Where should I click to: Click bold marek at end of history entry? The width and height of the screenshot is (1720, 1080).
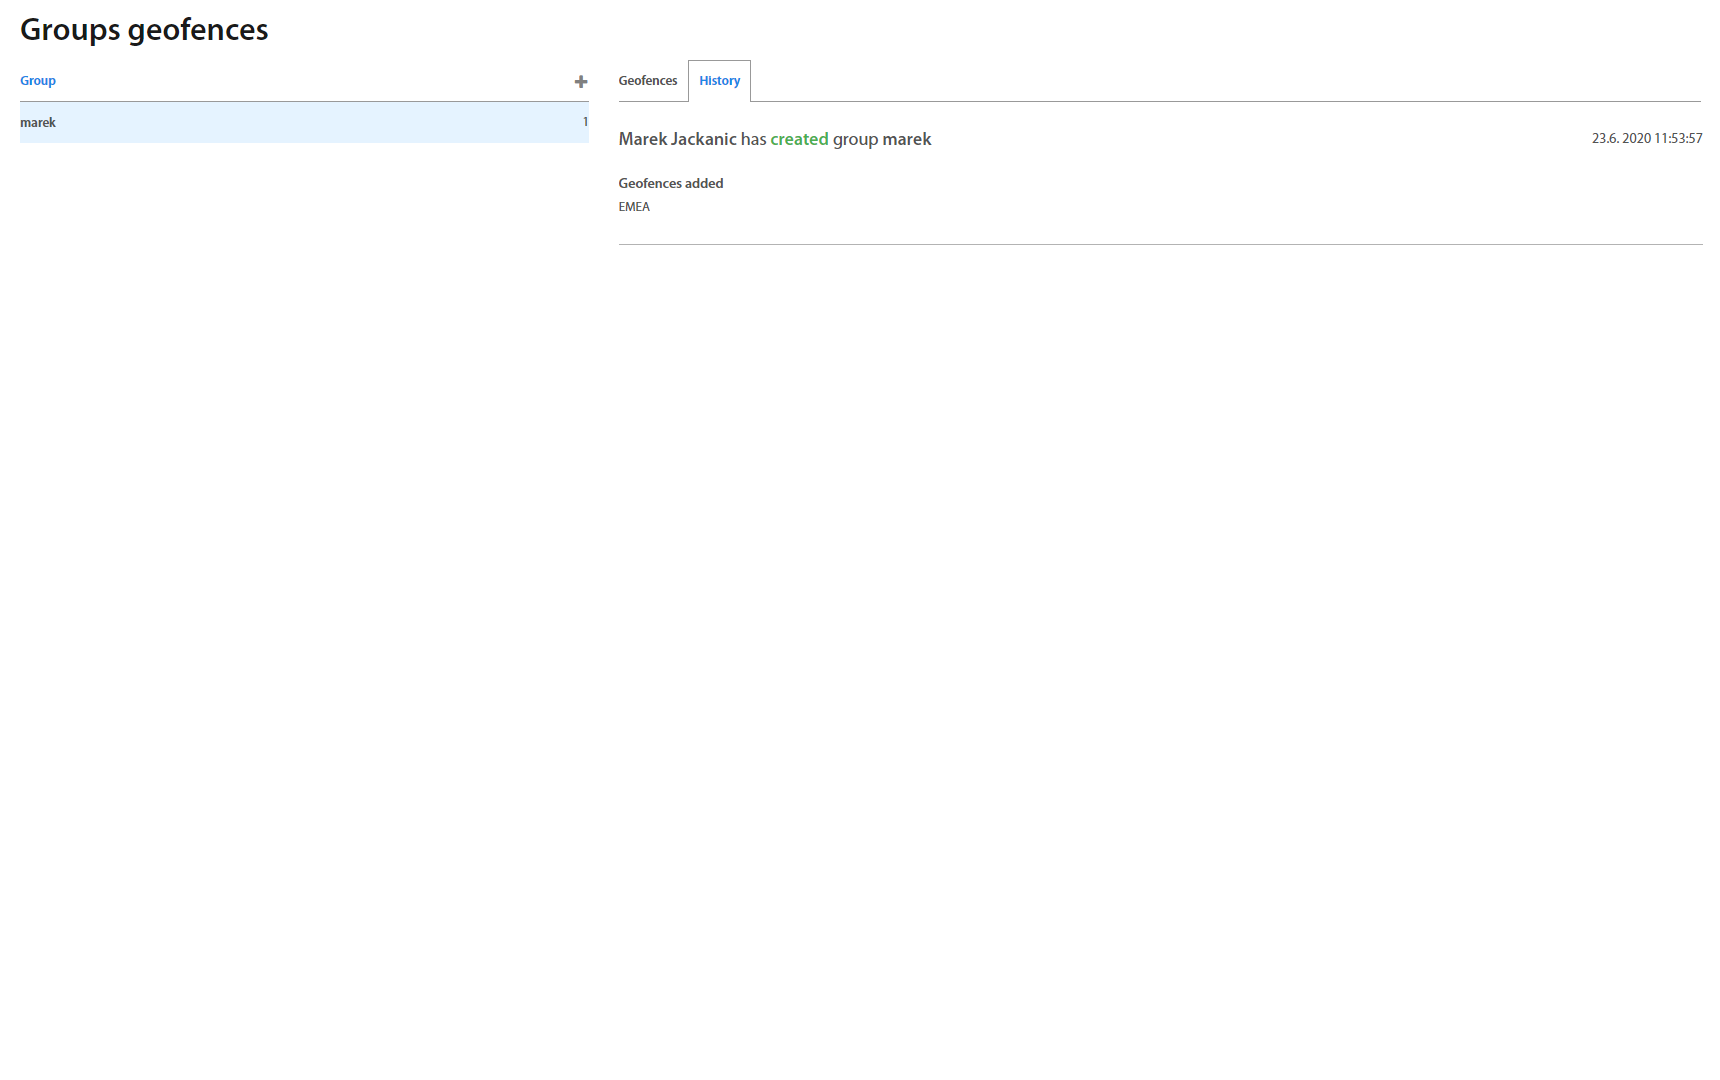906,139
